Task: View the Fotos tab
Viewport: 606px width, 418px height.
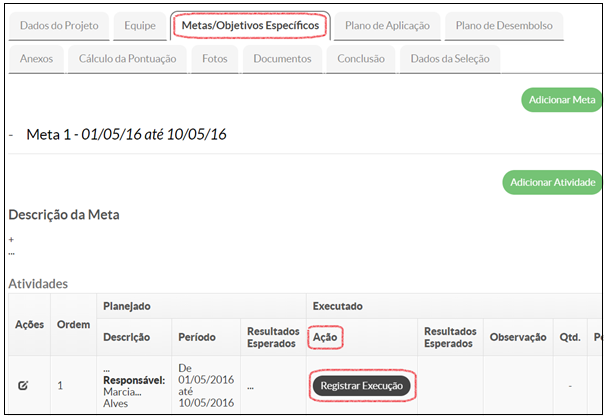Action: point(214,59)
